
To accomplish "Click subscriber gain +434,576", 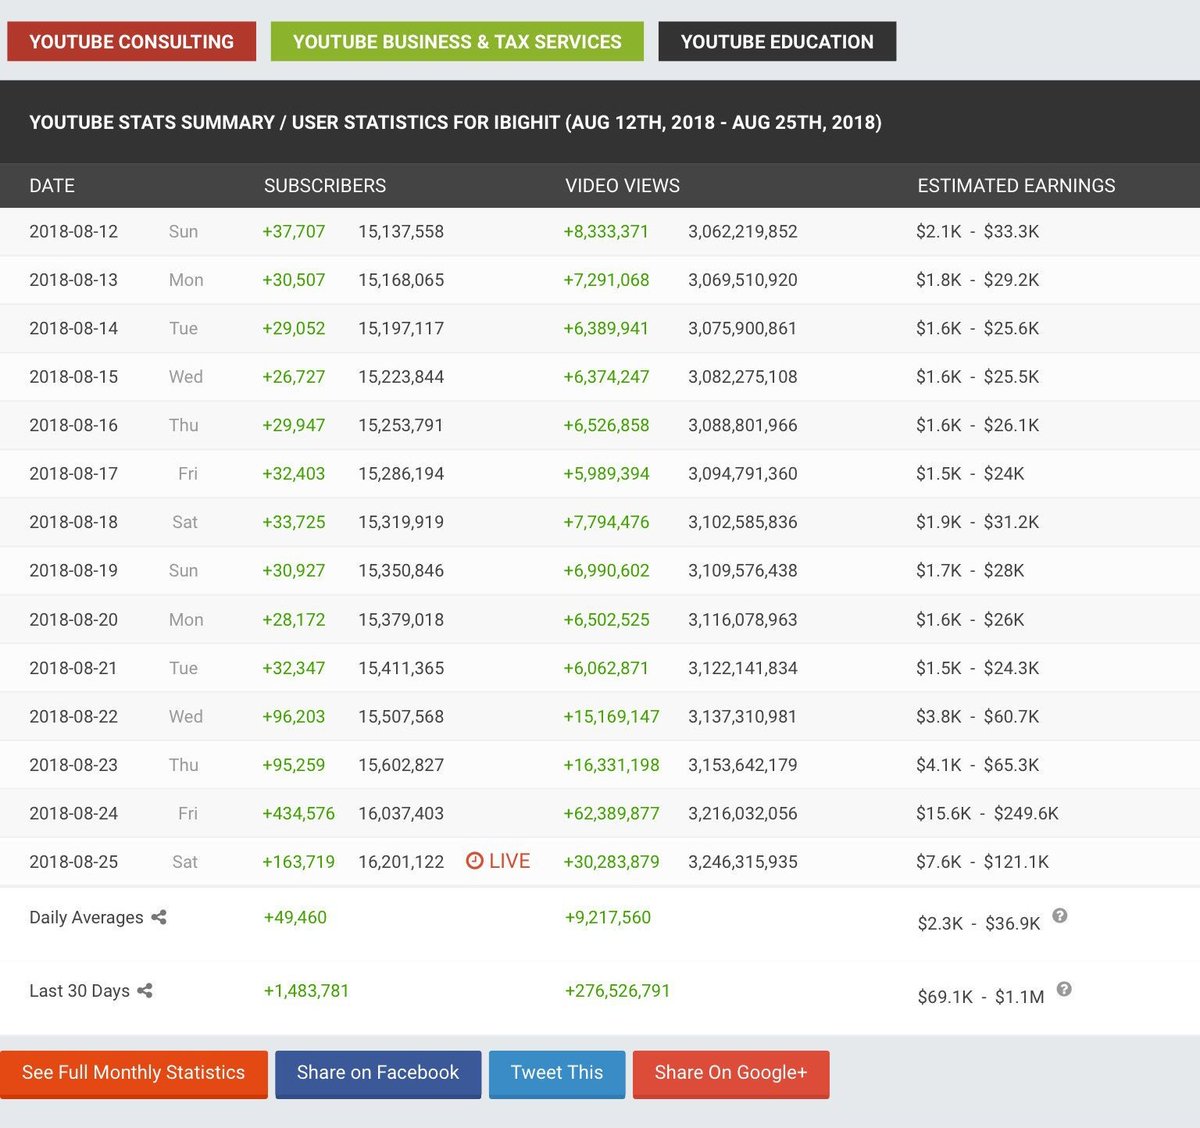I will click(298, 814).
